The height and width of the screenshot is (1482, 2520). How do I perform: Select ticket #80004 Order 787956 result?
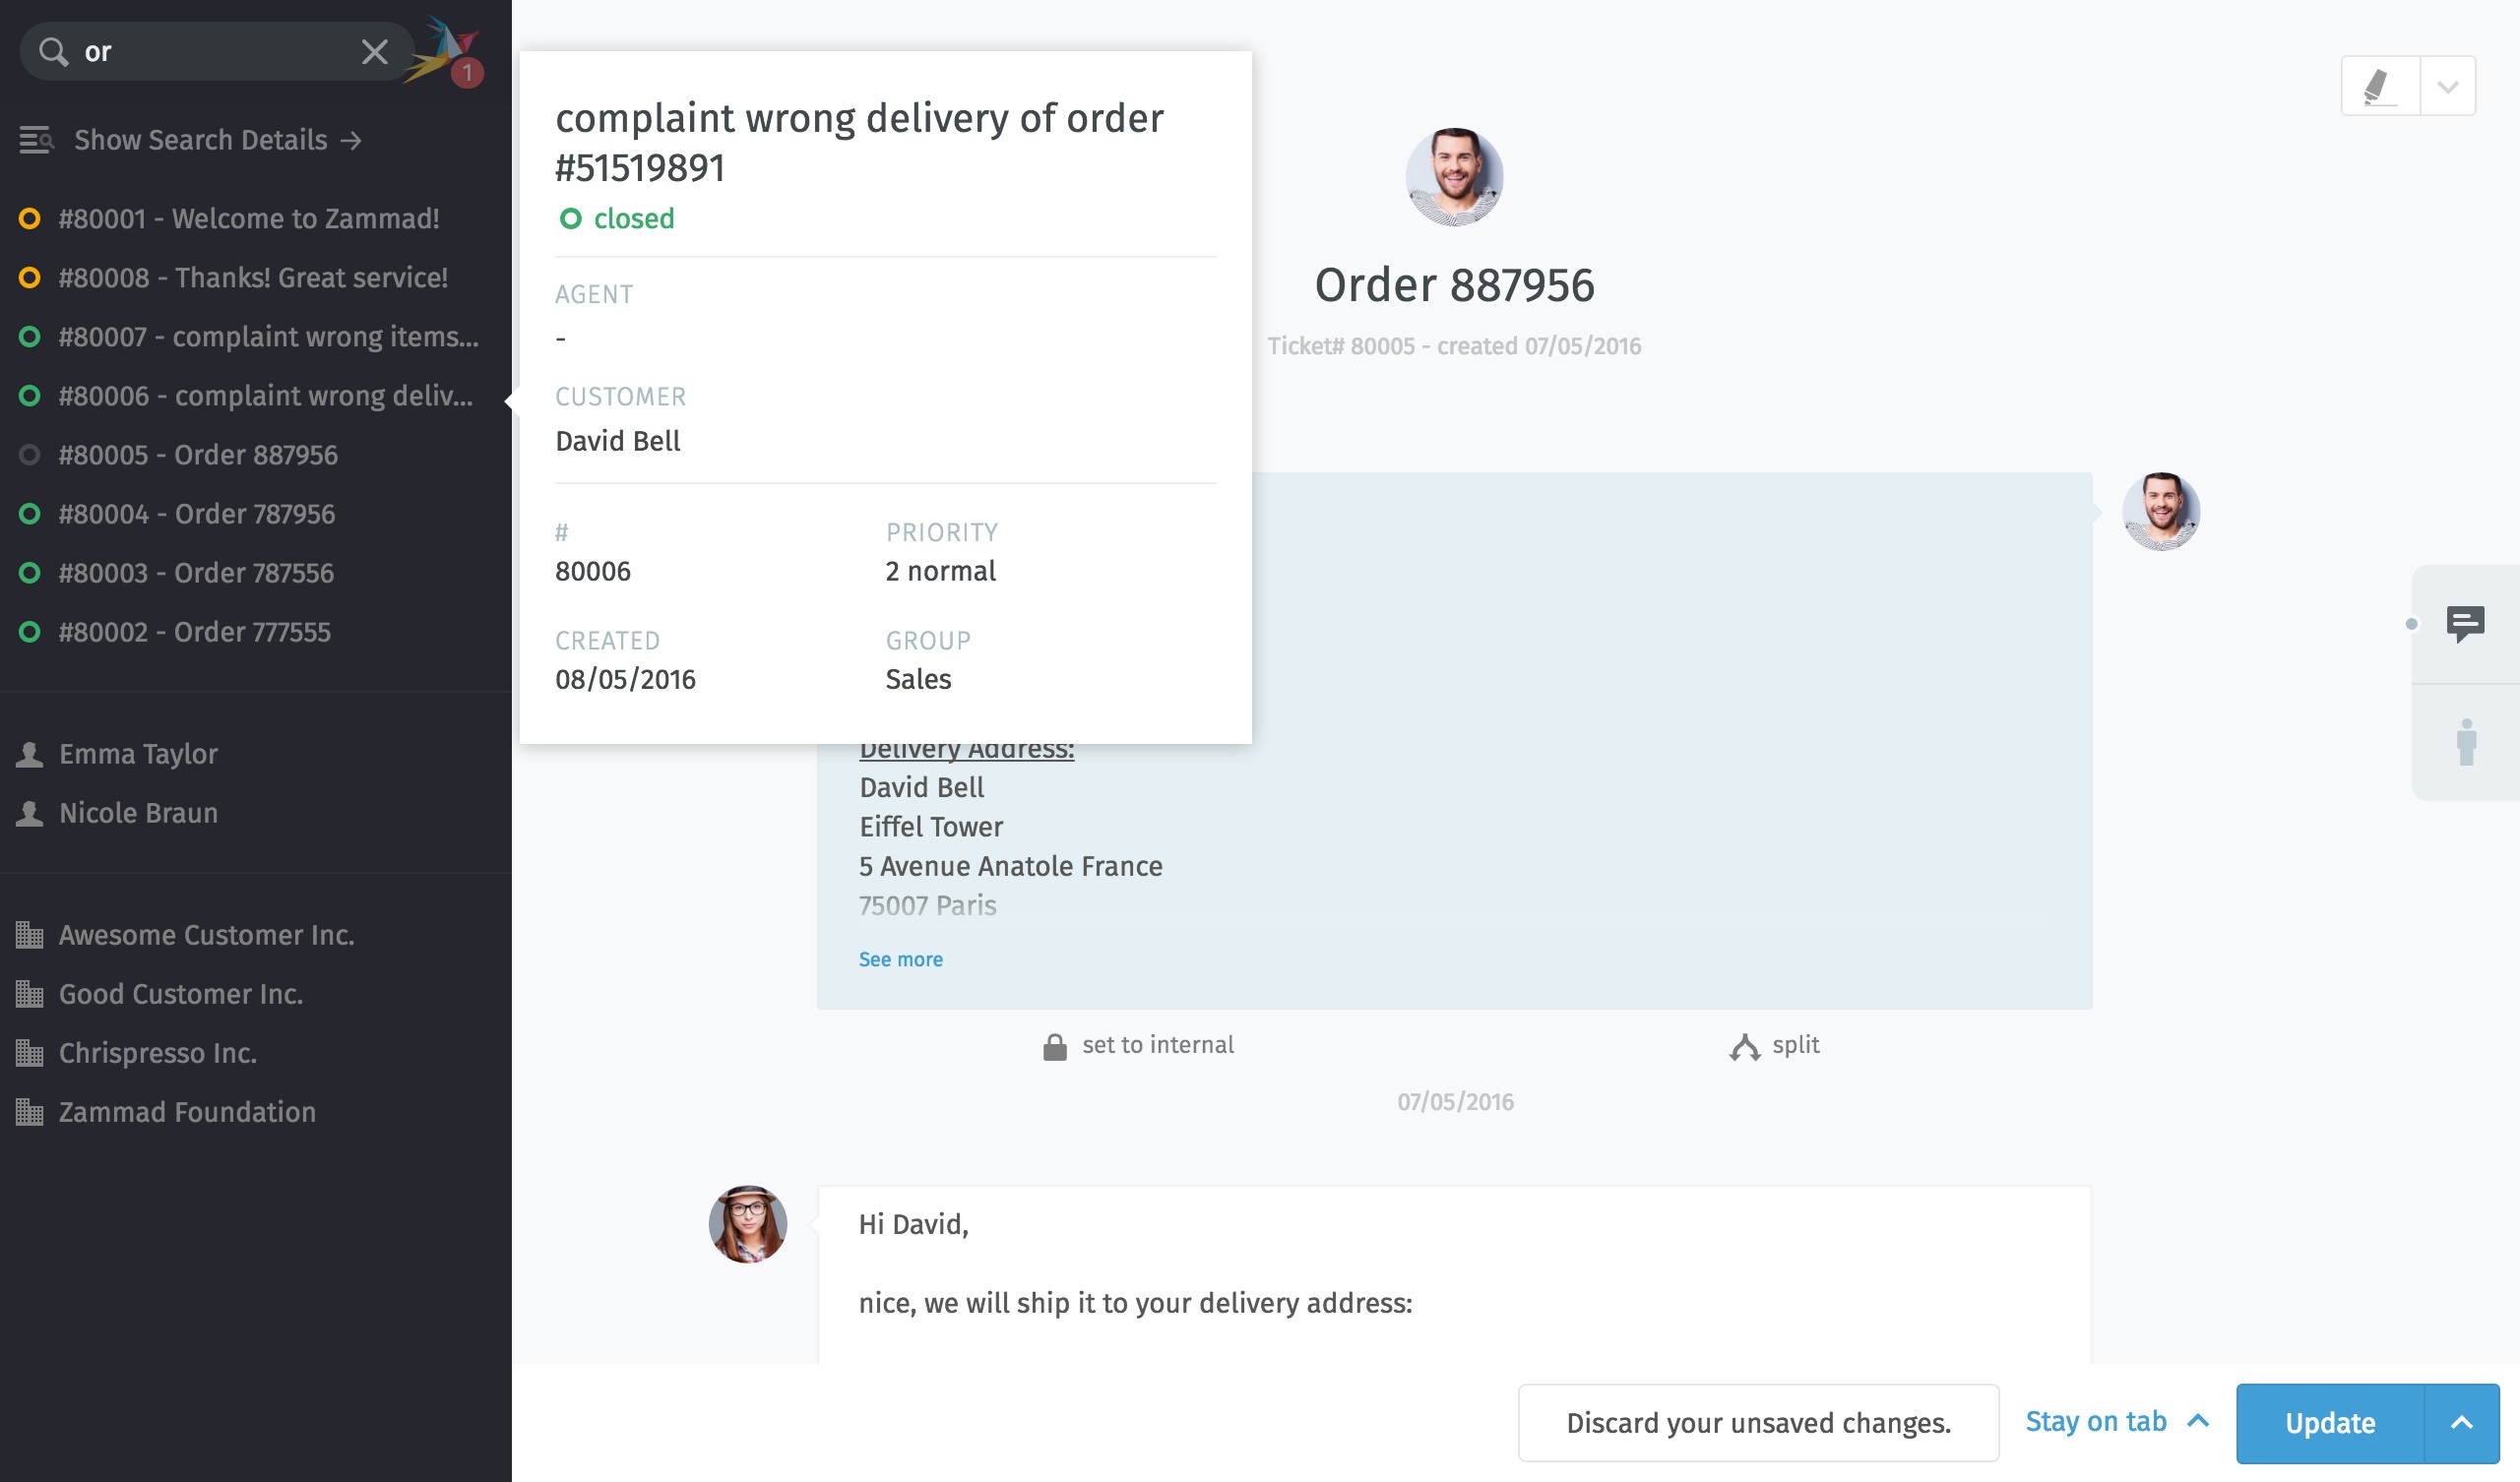tap(196, 514)
